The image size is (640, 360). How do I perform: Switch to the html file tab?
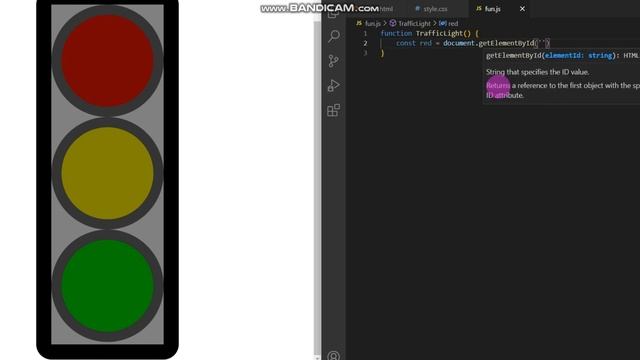pos(387,9)
